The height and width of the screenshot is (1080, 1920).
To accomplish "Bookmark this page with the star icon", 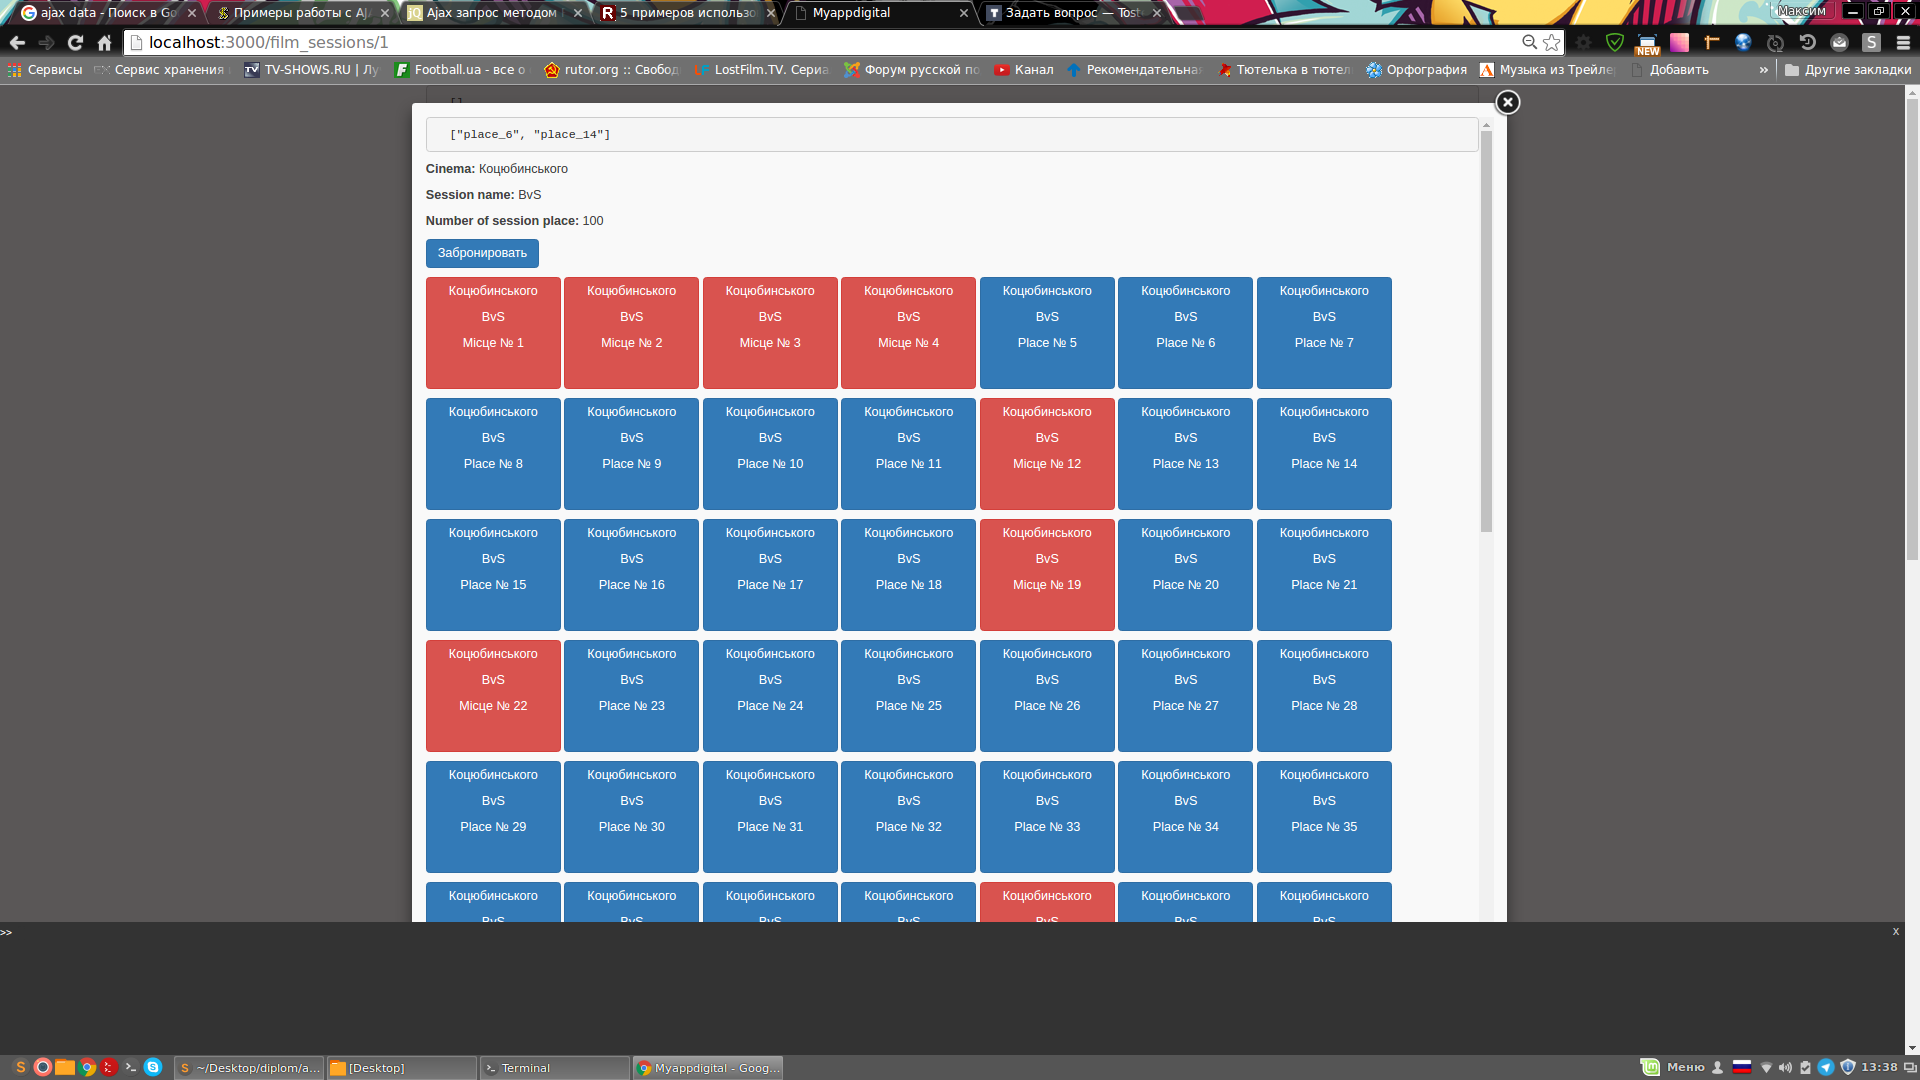I will click(x=1551, y=42).
